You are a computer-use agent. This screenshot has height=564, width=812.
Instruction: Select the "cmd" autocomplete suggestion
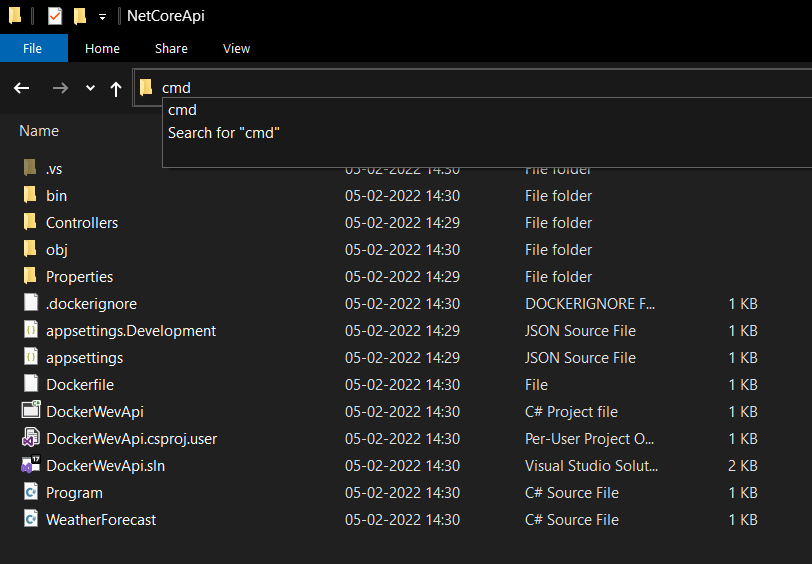click(183, 110)
